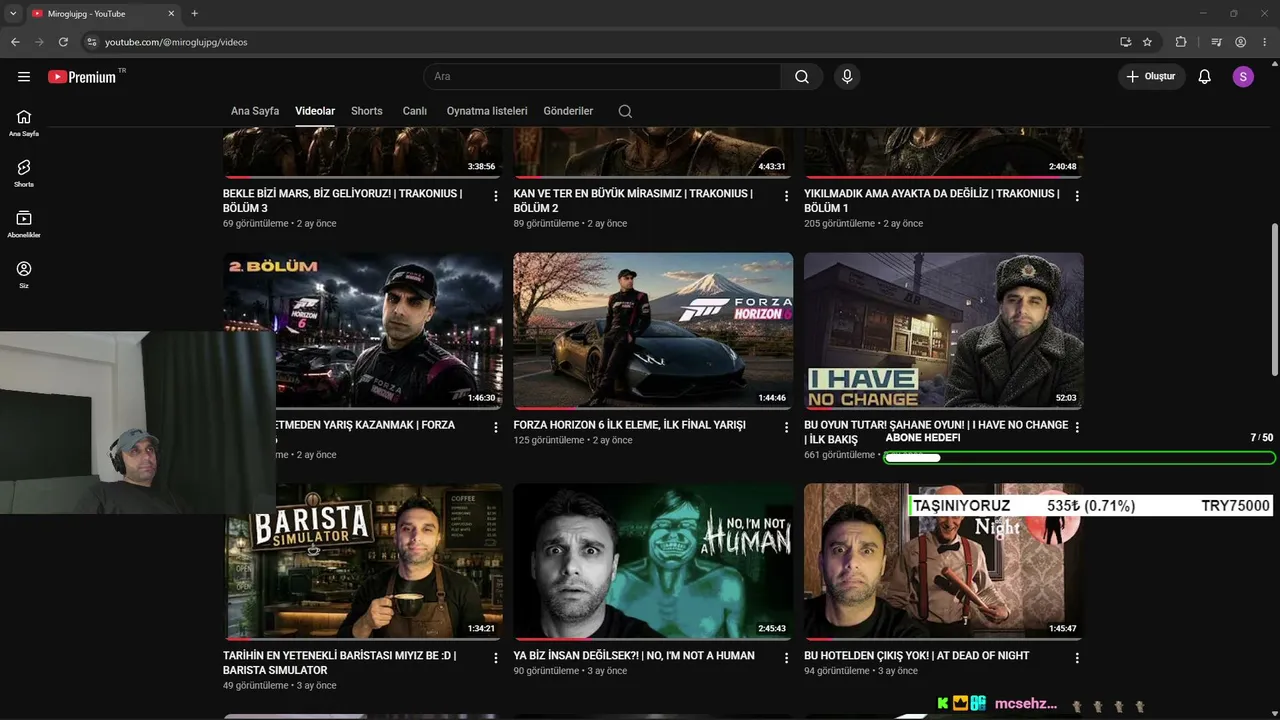Bookmark this page with the star
Screen dimensions: 1280x720
(x=1147, y=42)
